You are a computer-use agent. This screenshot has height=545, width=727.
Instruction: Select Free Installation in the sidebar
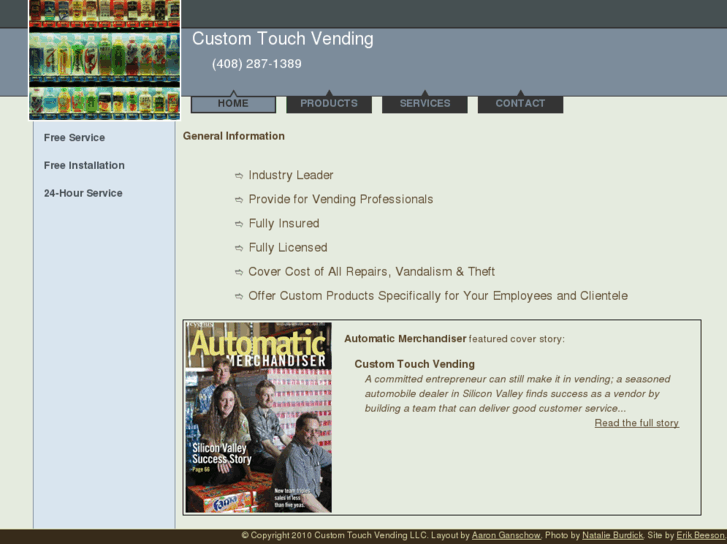[x=84, y=166]
